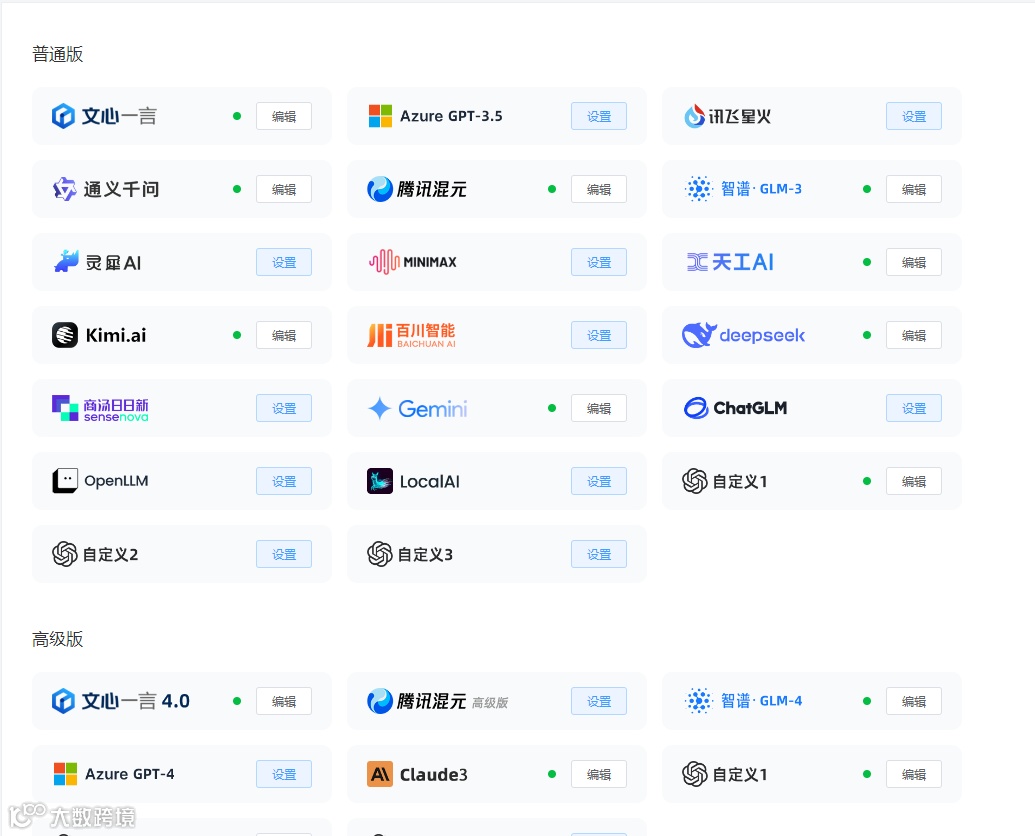The image size is (1035, 836).
Task: Click the 文心一言 logo icon
Action: tap(63, 116)
